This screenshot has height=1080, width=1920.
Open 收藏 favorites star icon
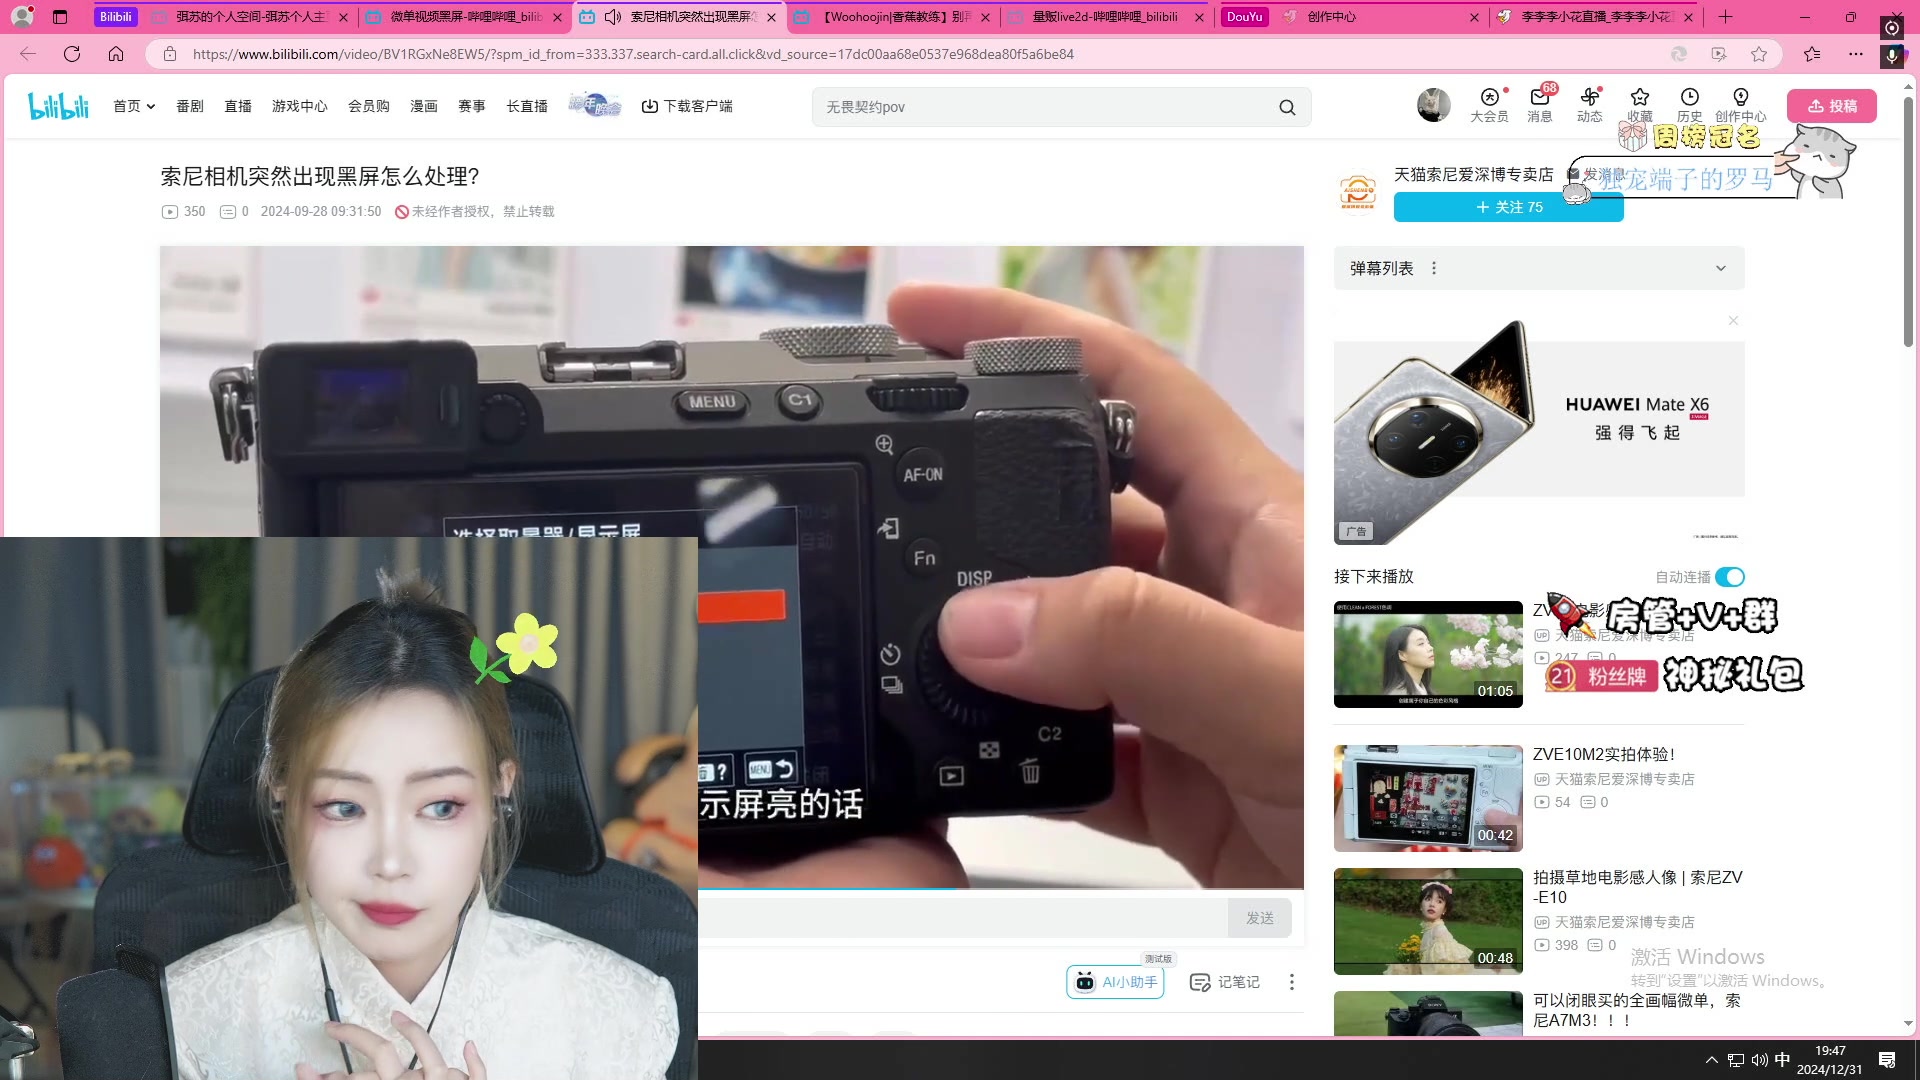point(1639,103)
